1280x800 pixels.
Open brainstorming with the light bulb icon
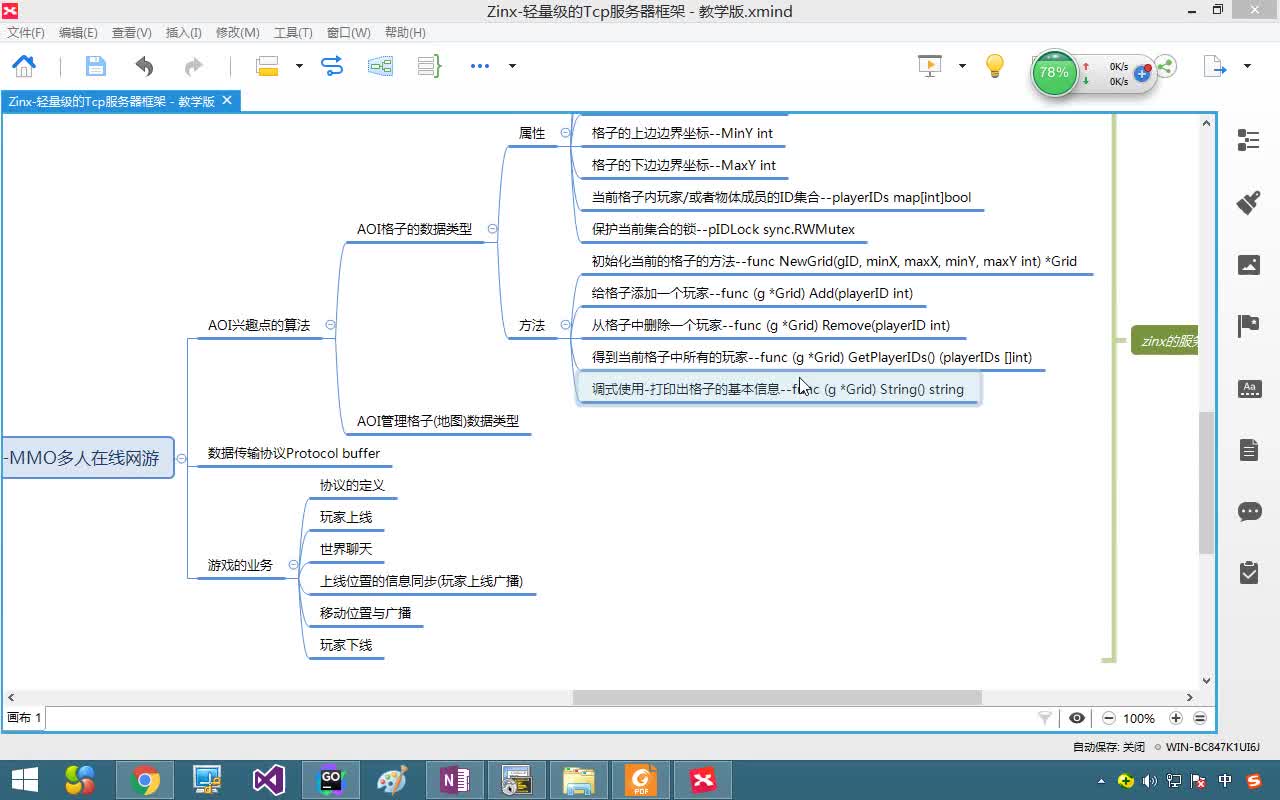click(994, 66)
